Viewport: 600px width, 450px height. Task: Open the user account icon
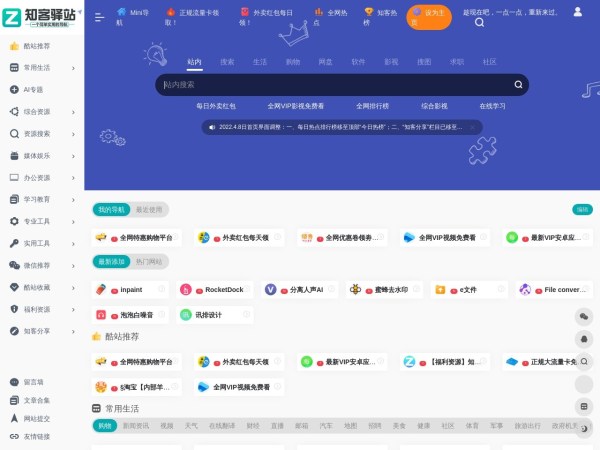(578, 12)
